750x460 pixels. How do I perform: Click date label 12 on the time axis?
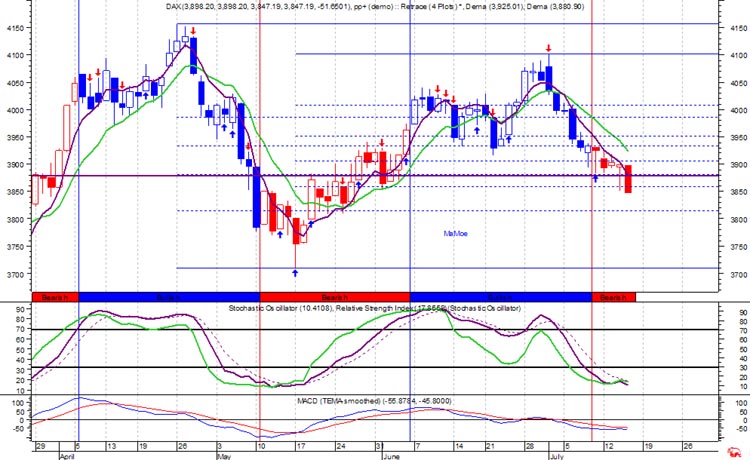click(x=608, y=447)
